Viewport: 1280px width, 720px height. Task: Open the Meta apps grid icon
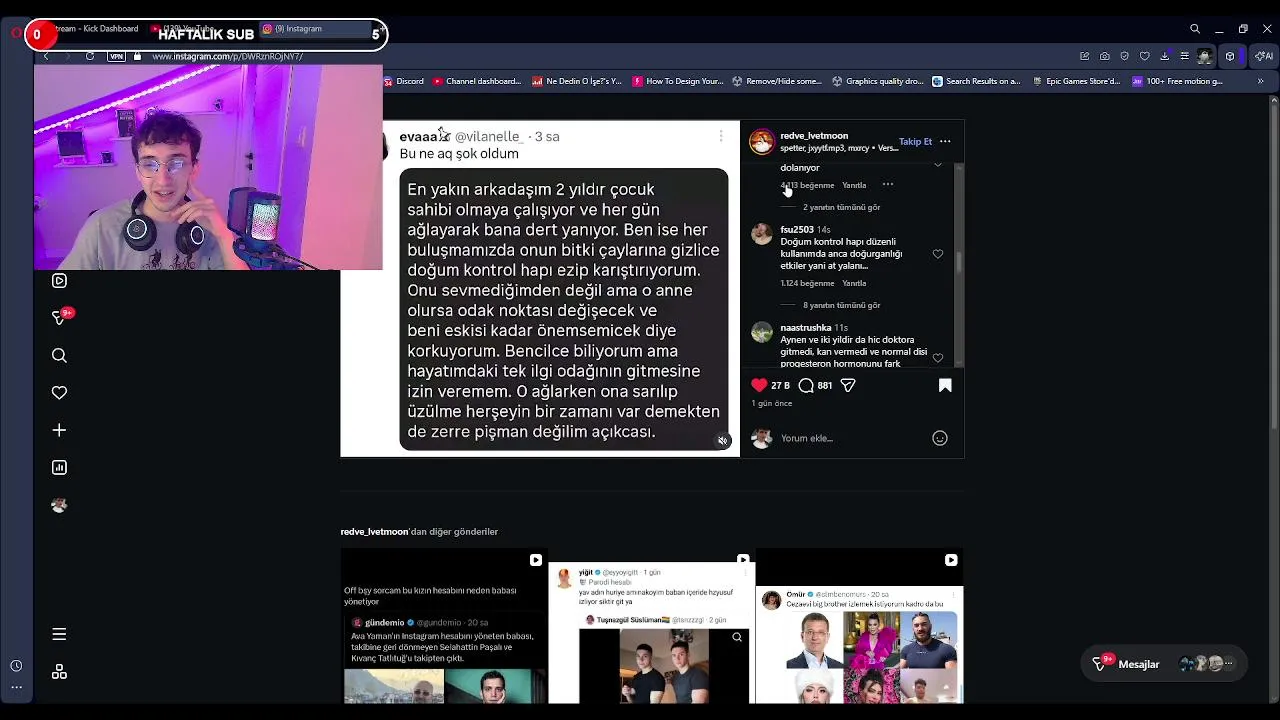(59, 672)
